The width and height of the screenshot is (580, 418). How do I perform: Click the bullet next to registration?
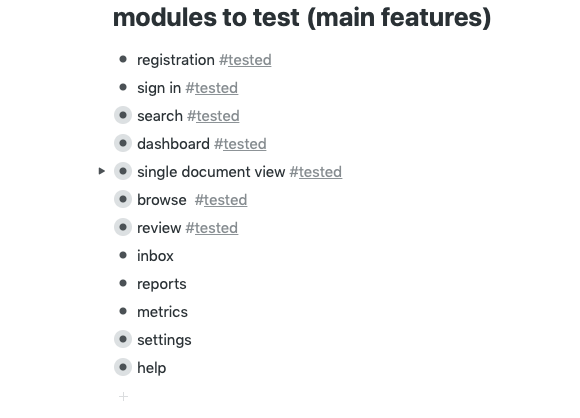point(123,59)
